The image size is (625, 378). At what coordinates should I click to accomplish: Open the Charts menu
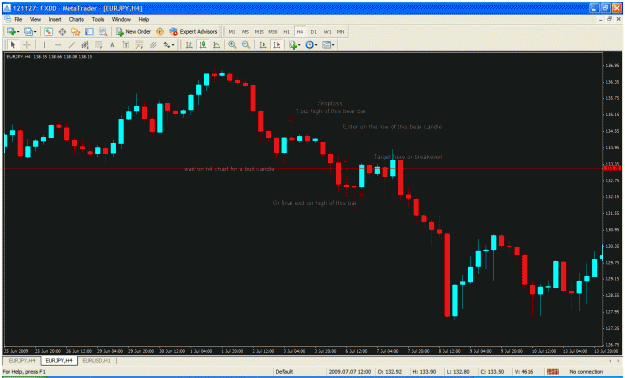click(76, 19)
